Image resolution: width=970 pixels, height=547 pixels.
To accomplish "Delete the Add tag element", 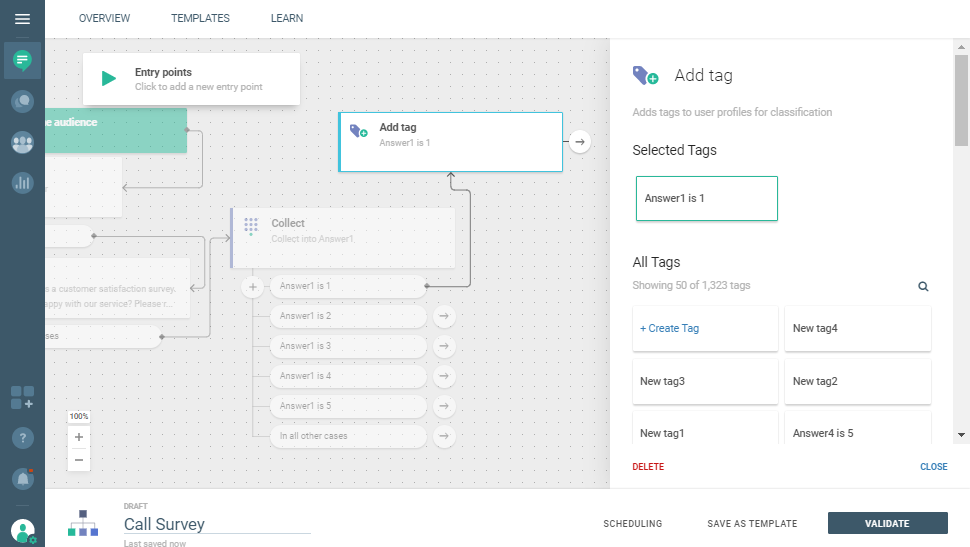I will pos(648,467).
